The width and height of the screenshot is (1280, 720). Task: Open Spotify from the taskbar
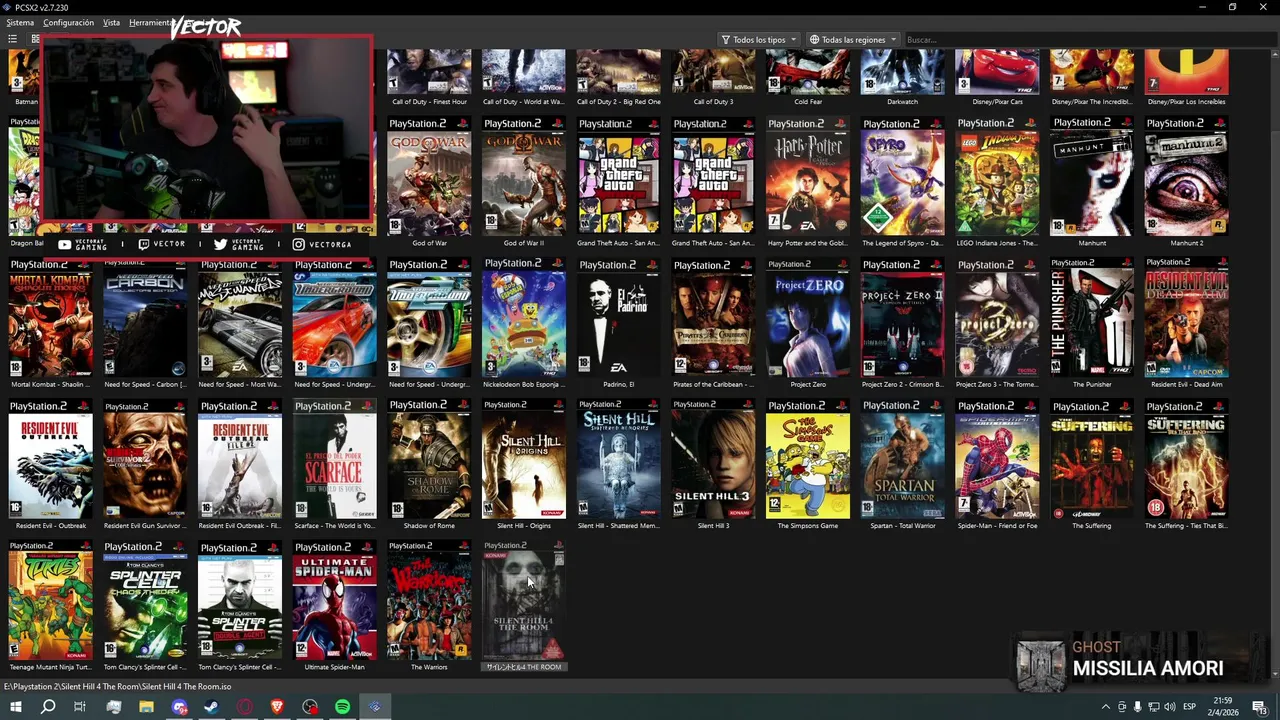(x=342, y=707)
